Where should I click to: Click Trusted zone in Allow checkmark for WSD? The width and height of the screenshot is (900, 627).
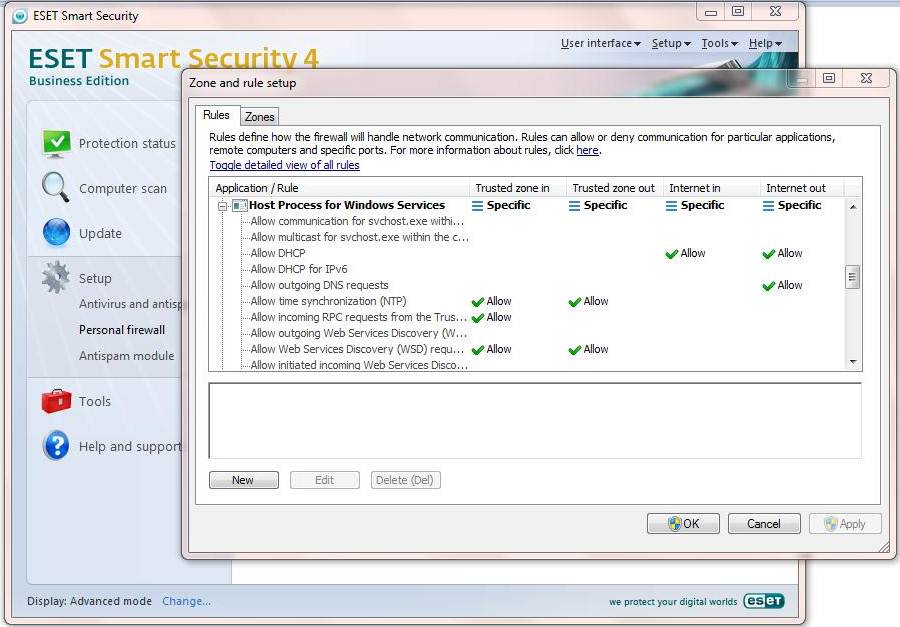[478, 350]
